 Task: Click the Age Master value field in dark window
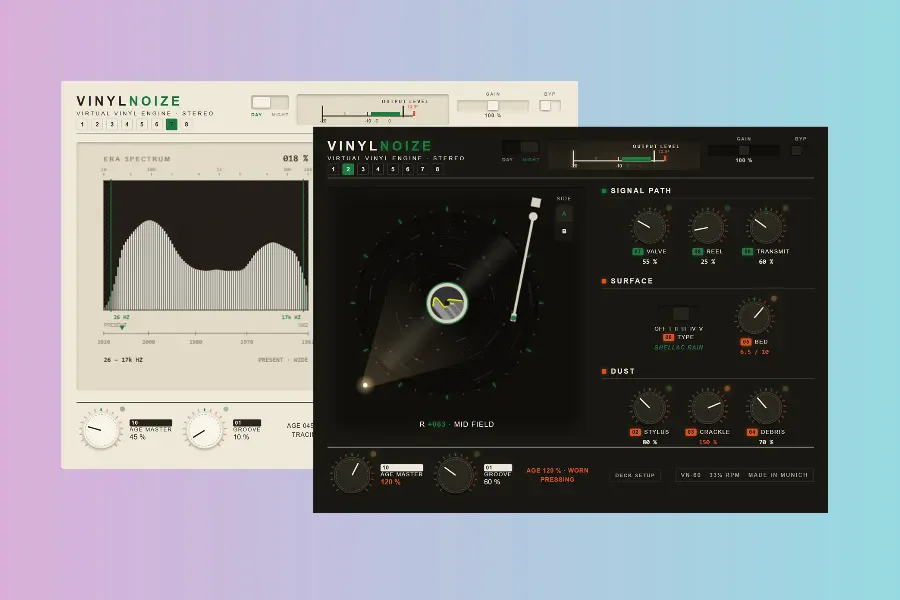402,467
